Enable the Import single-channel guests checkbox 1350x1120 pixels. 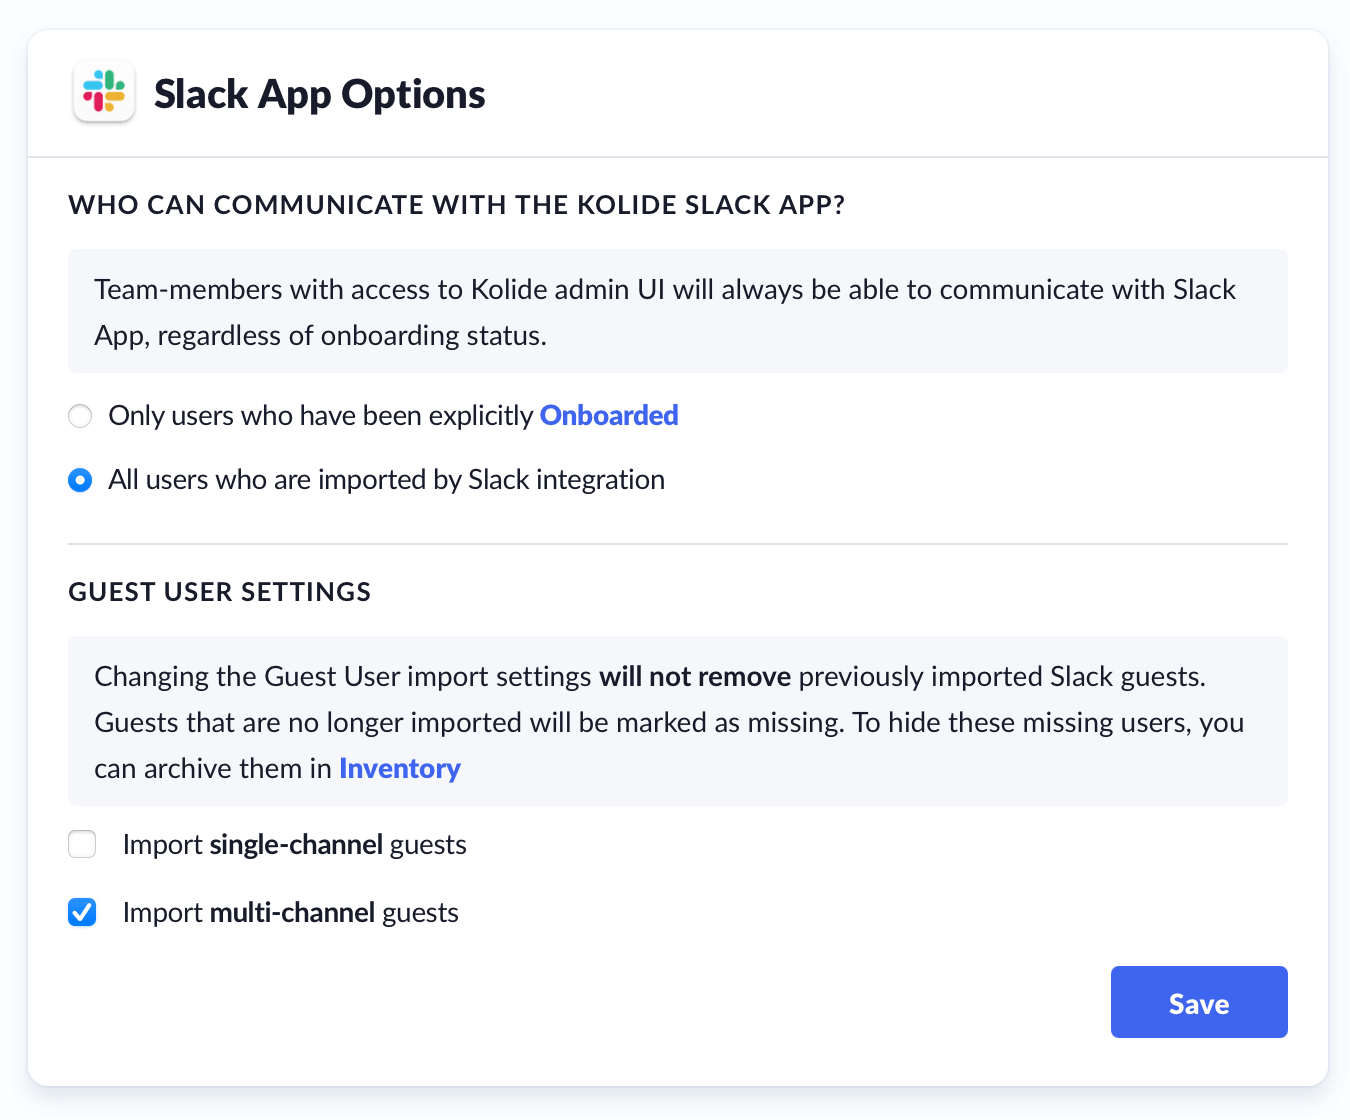click(x=82, y=845)
